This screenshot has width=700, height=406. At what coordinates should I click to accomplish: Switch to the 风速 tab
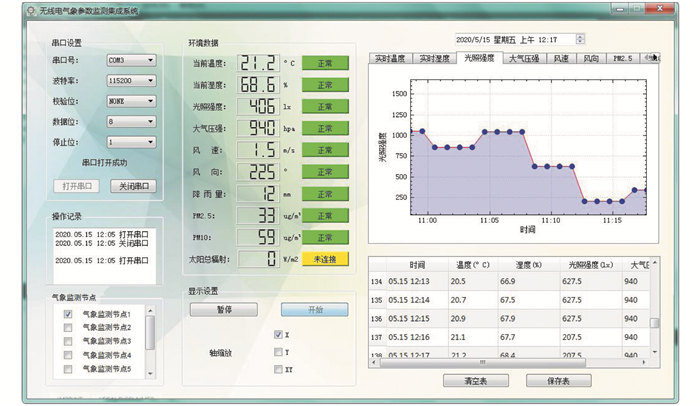pos(562,59)
